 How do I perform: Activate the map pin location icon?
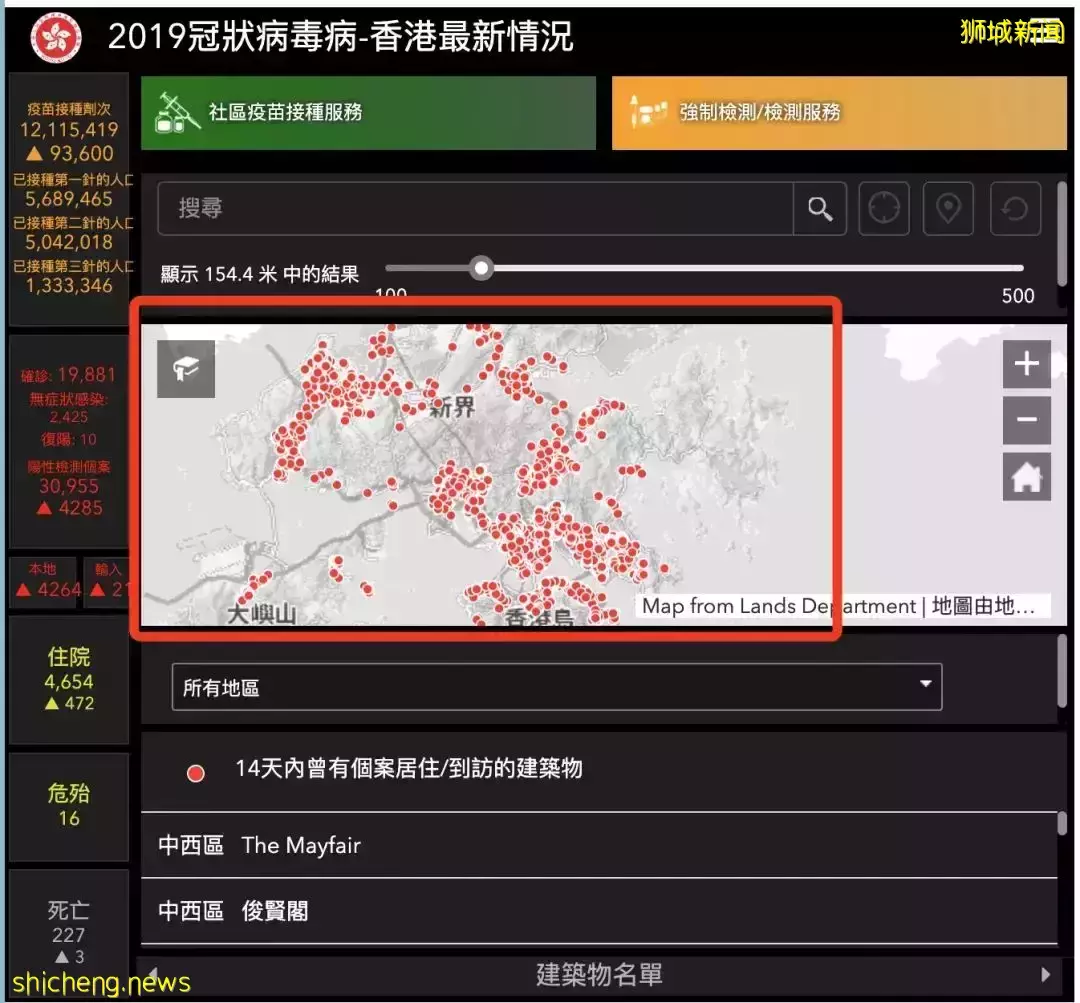(948, 208)
